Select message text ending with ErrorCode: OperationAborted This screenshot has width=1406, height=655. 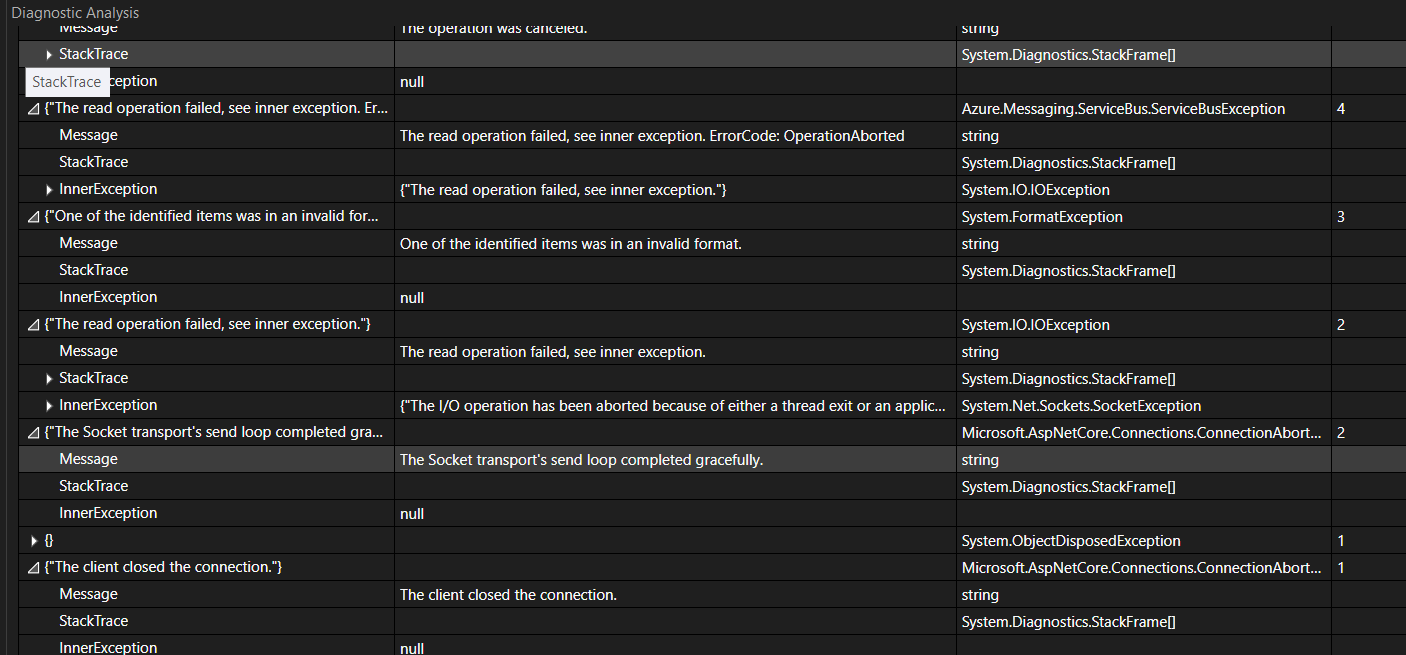click(652, 136)
